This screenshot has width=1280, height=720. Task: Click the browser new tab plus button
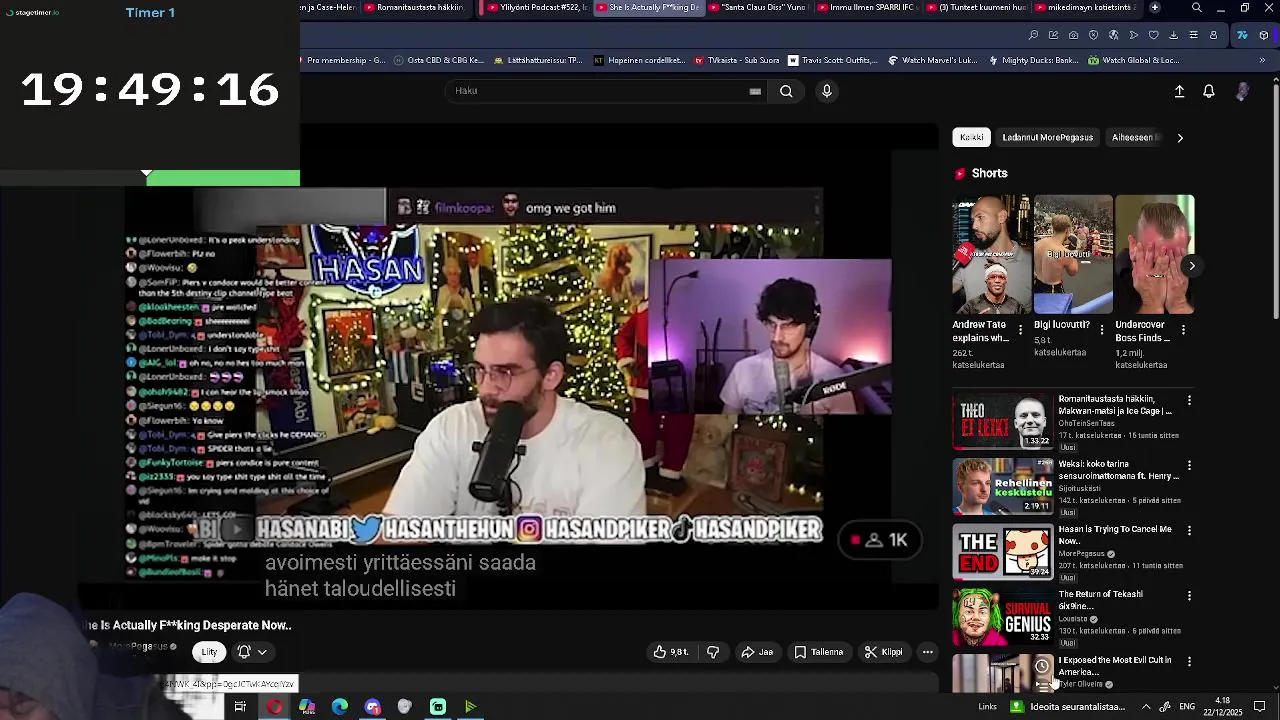1155,8
